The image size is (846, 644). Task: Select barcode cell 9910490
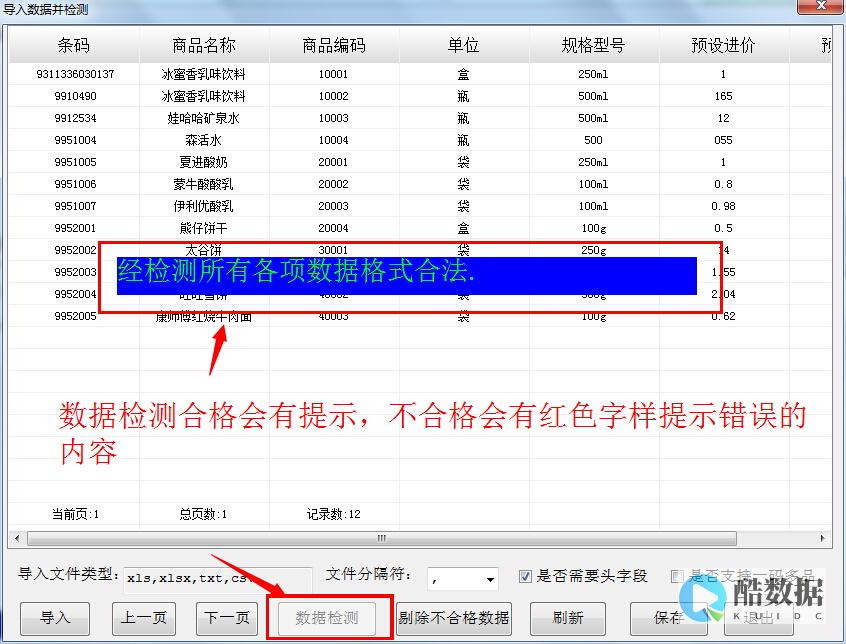coord(75,96)
